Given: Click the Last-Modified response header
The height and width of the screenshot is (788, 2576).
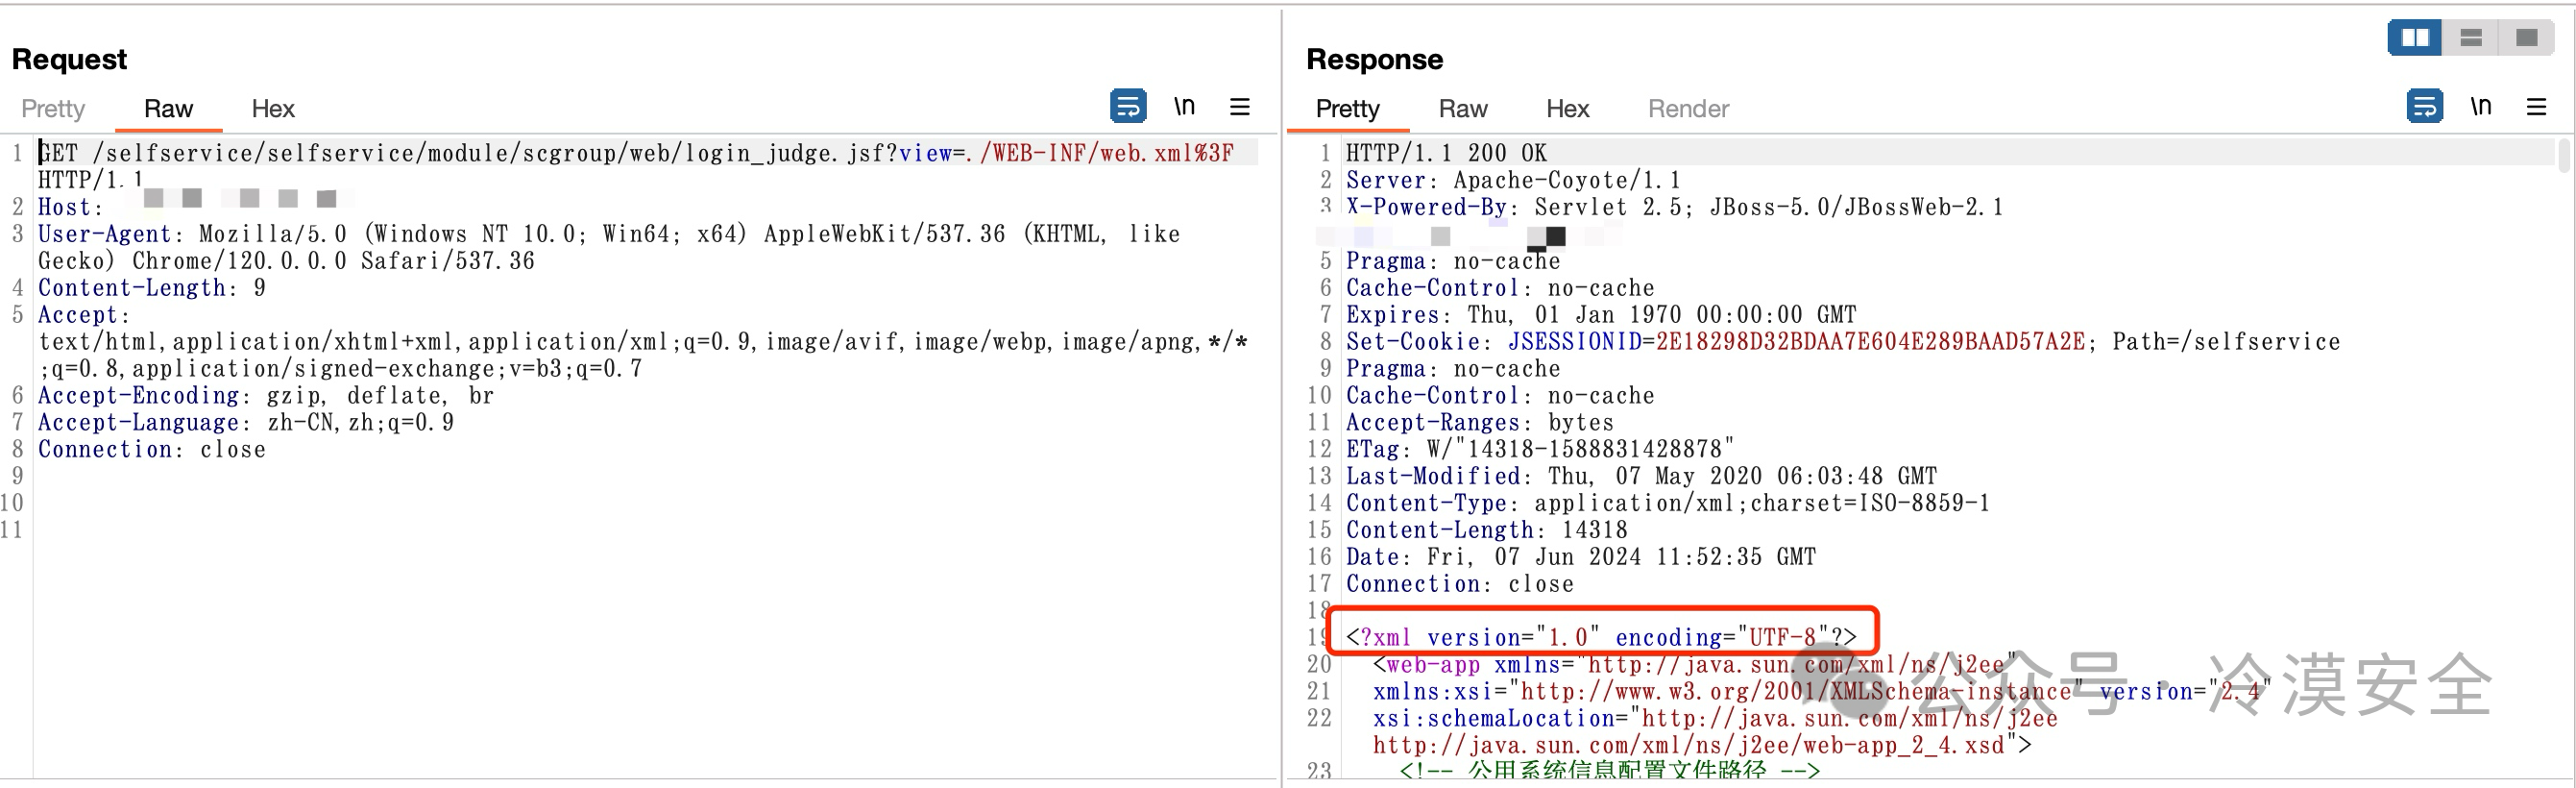Looking at the screenshot, I should (1641, 477).
